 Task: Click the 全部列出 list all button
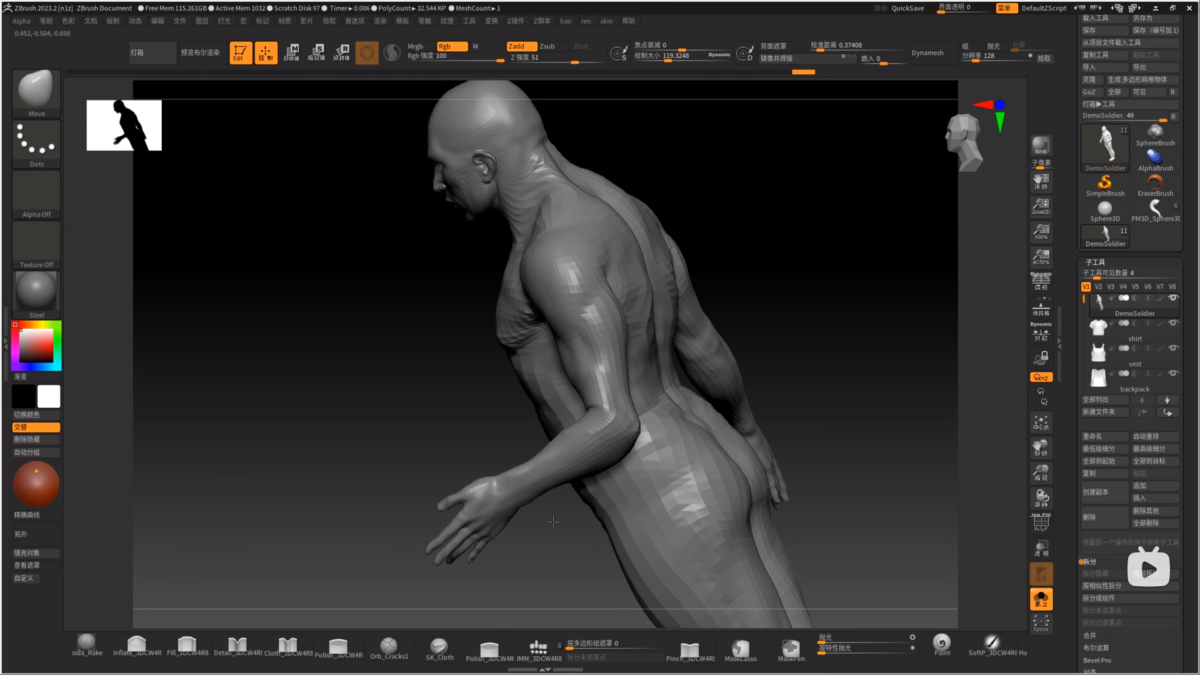pos(1105,400)
